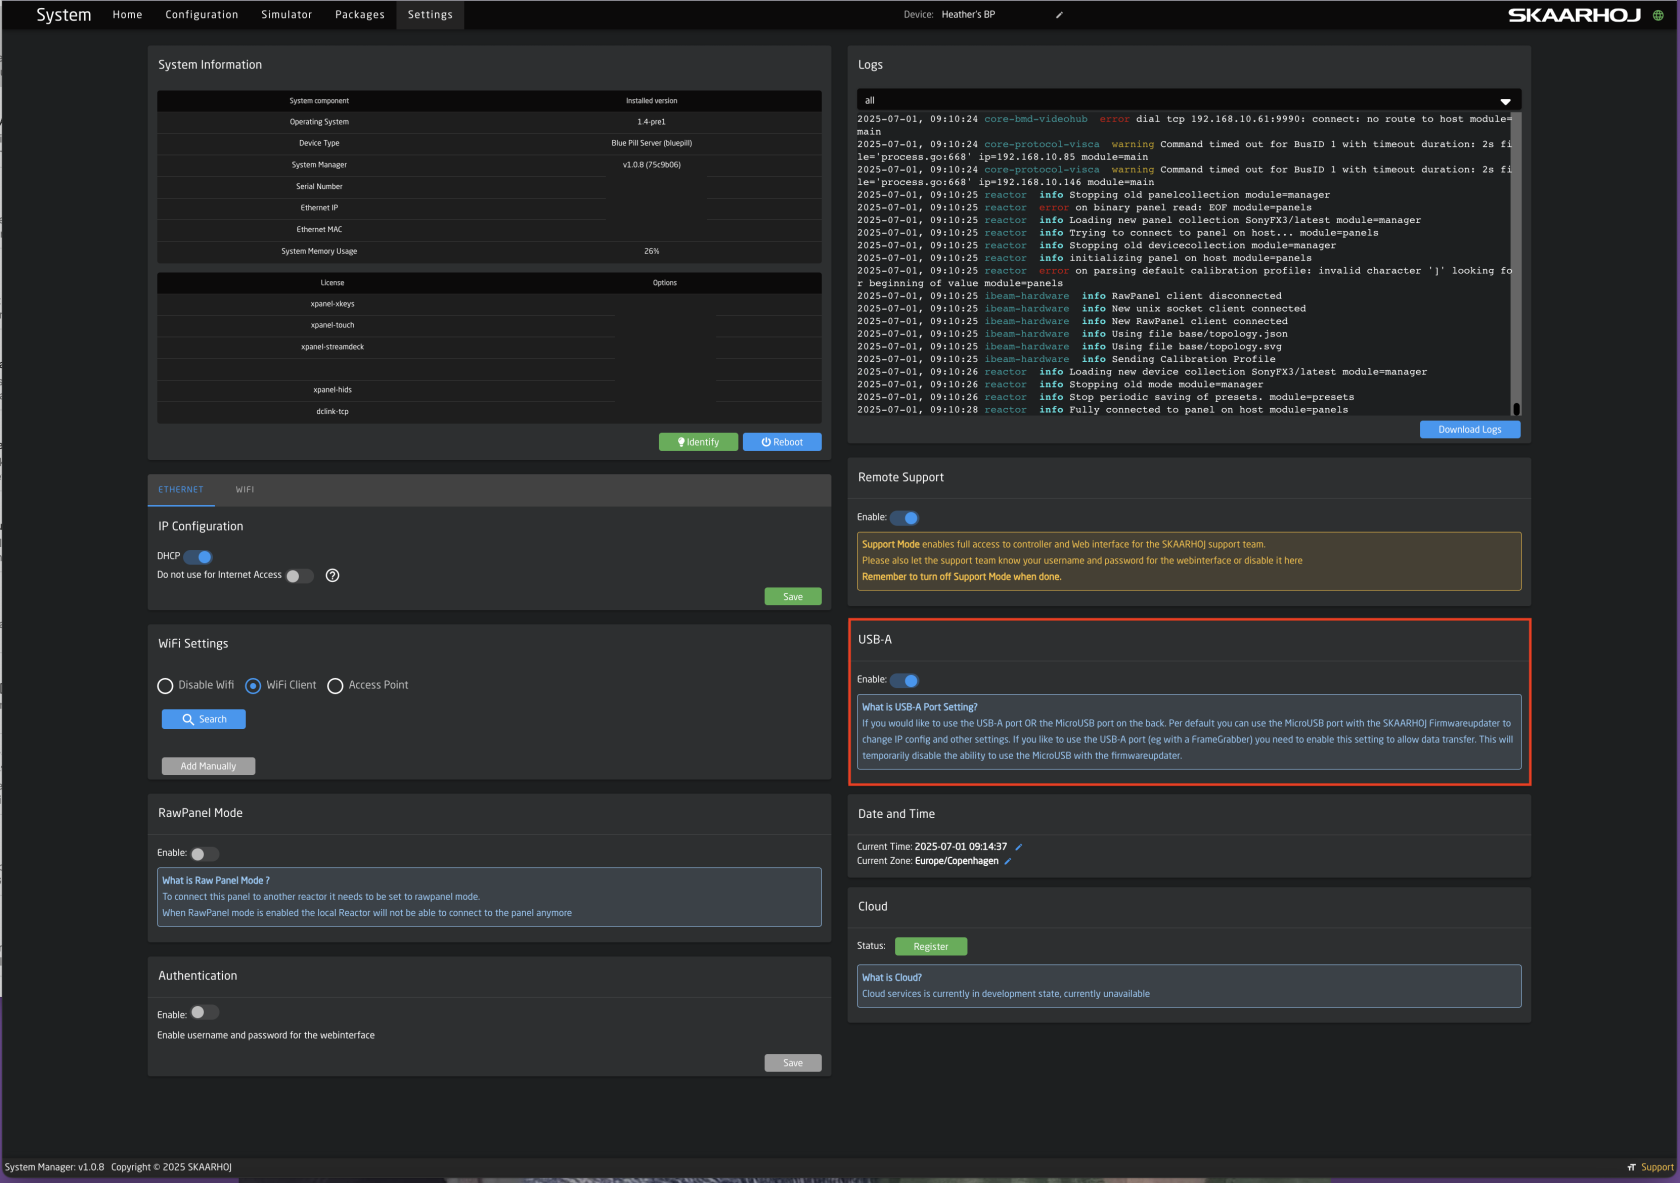1680x1183 pixels.
Task: Toggle Do not use for Internet Access
Action: point(299,576)
